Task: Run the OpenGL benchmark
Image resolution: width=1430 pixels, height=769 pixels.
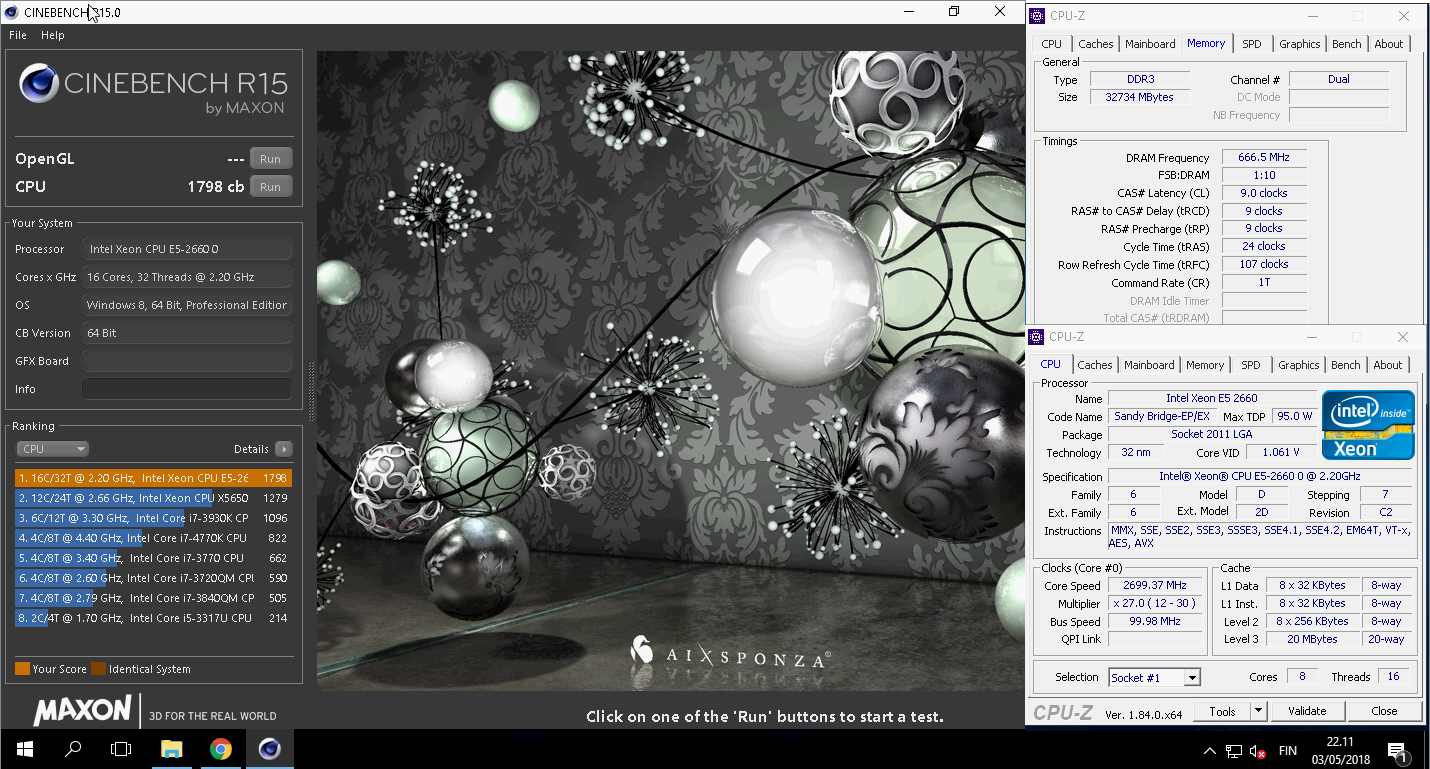Action: pos(270,158)
